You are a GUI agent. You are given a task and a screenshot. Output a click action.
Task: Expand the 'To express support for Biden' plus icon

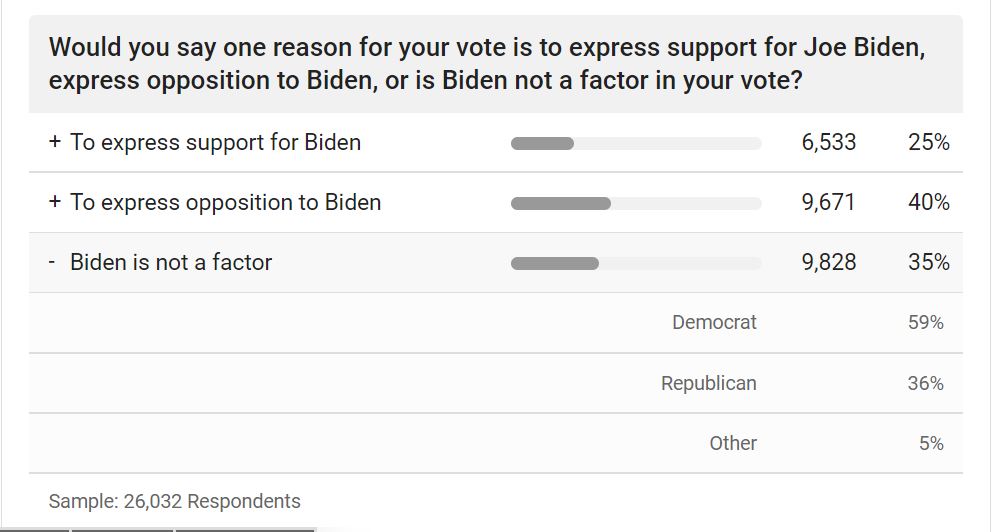point(55,143)
